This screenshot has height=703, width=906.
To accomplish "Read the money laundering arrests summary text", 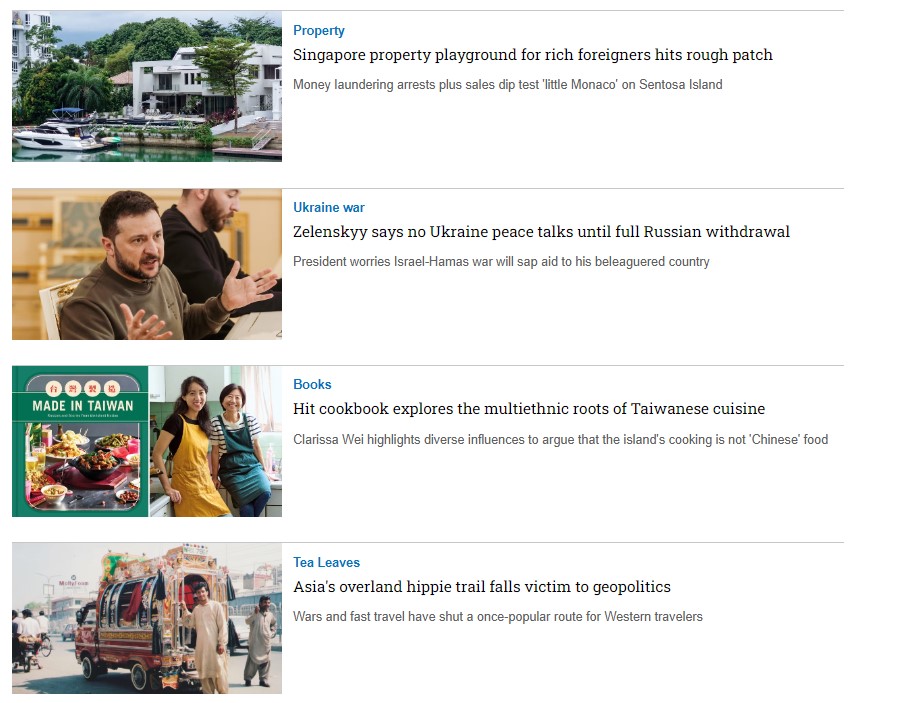I will click(x=507, y=84).
